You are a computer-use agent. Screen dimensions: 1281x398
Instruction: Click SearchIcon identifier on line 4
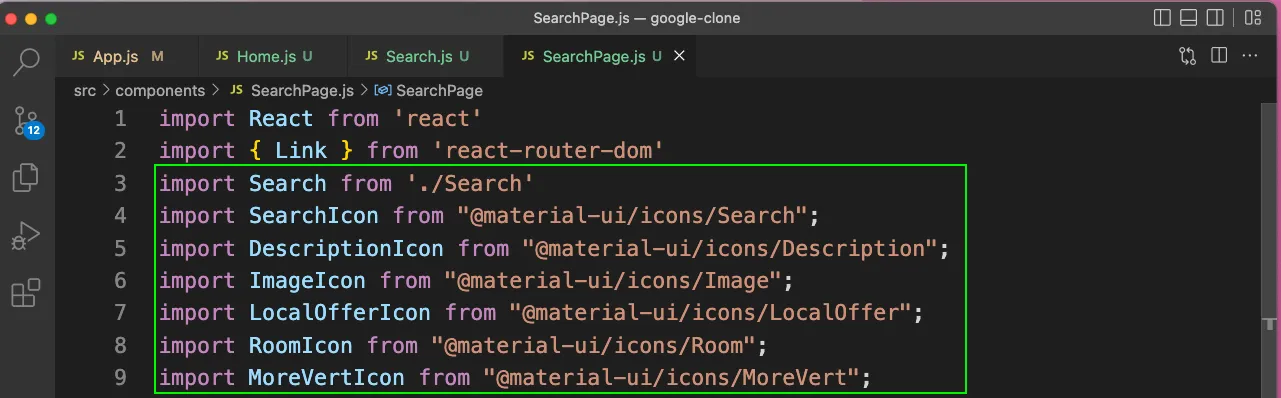click(x=314, y=215)
